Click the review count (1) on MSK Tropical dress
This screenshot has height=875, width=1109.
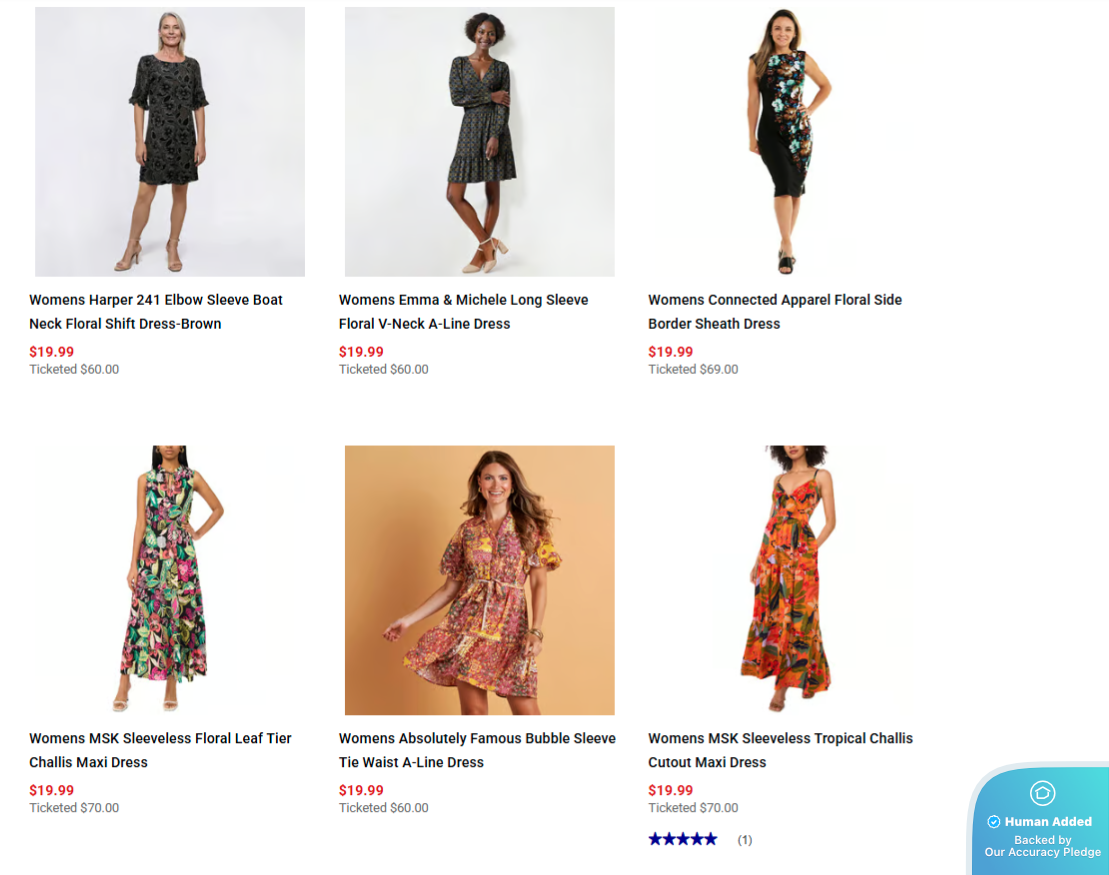pos(745,840)
